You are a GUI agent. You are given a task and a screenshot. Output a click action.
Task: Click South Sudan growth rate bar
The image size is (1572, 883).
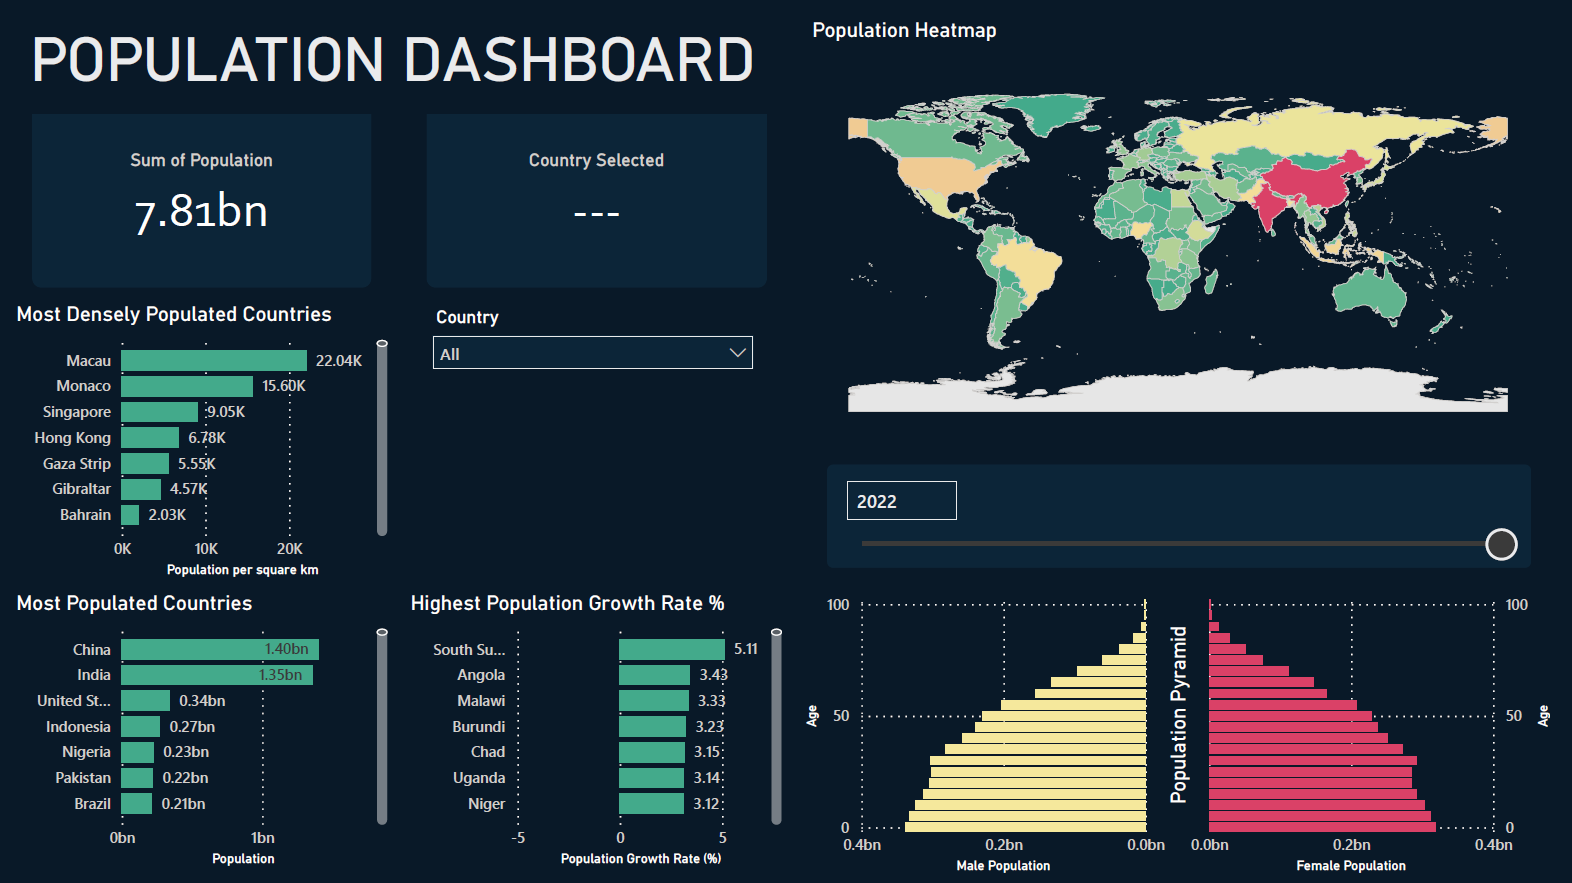(x=671, y=650)
